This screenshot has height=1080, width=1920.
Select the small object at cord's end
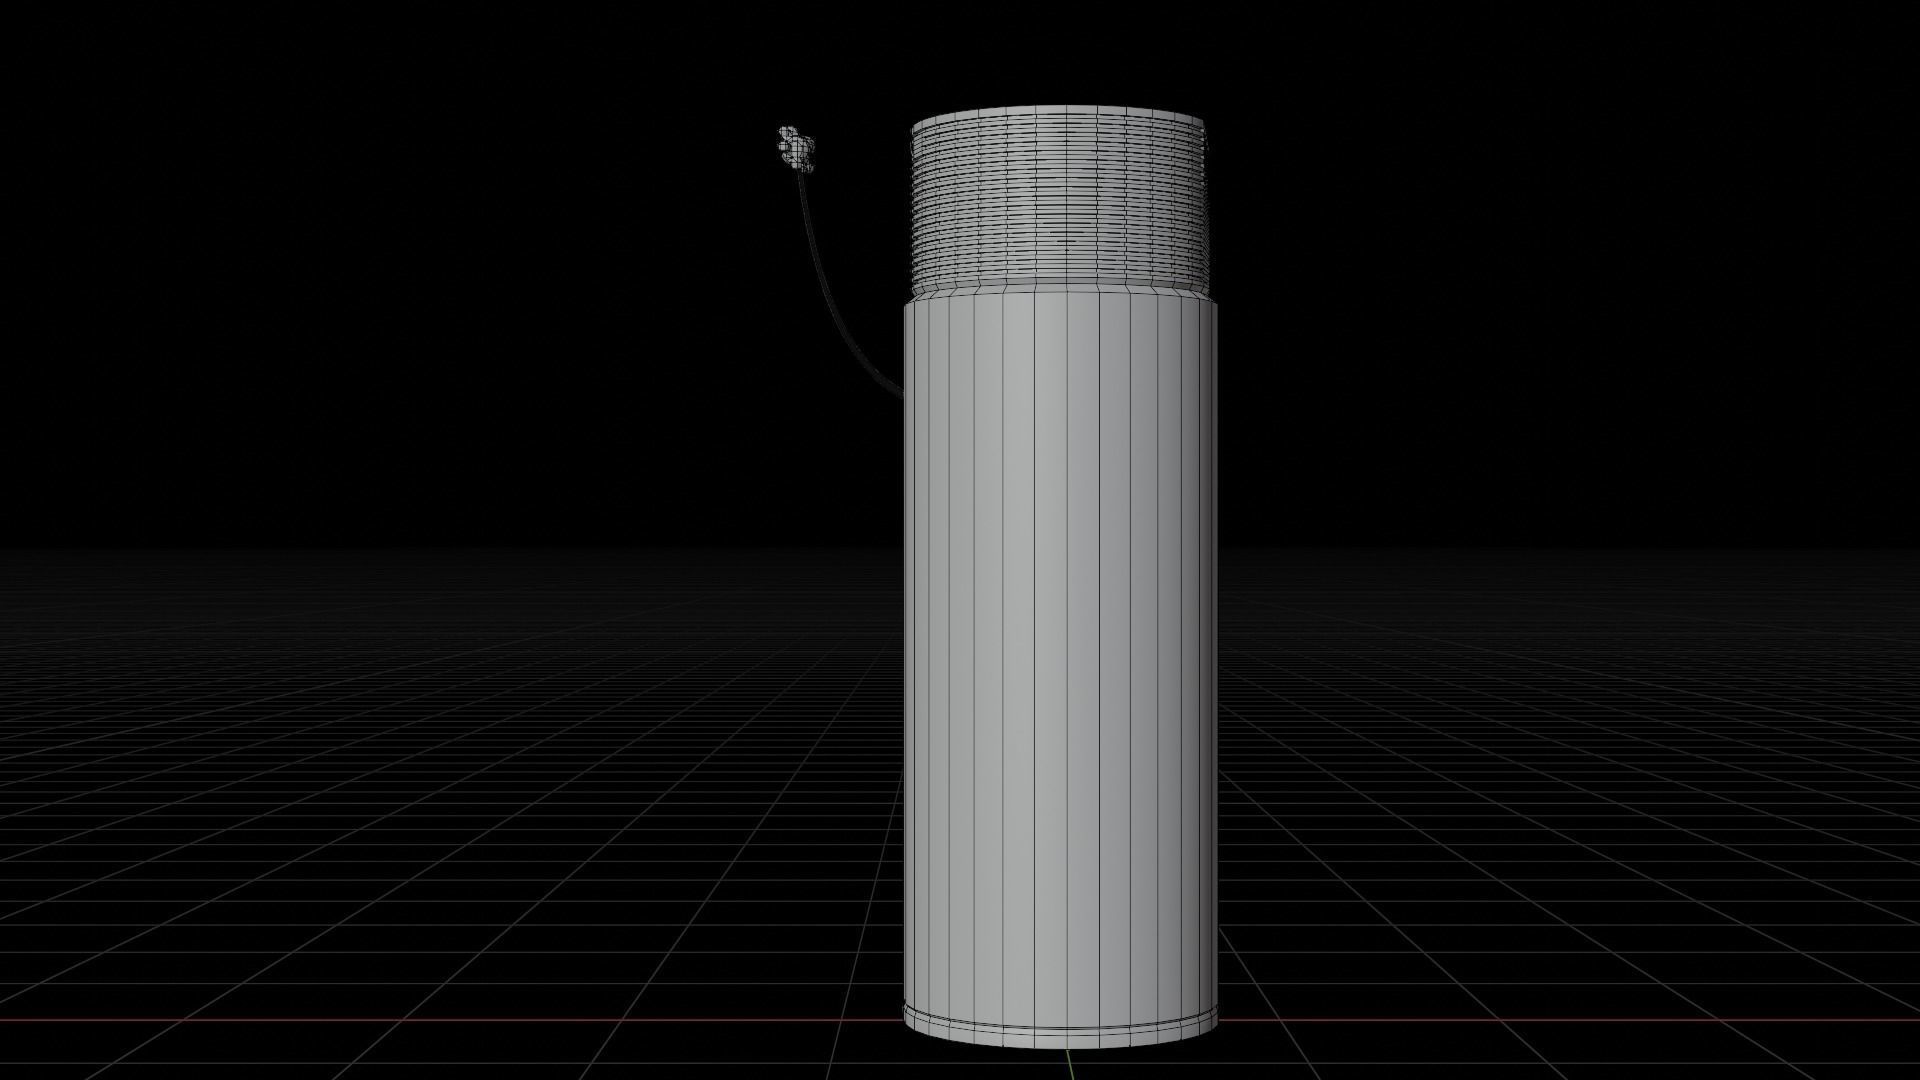point(796,148)
